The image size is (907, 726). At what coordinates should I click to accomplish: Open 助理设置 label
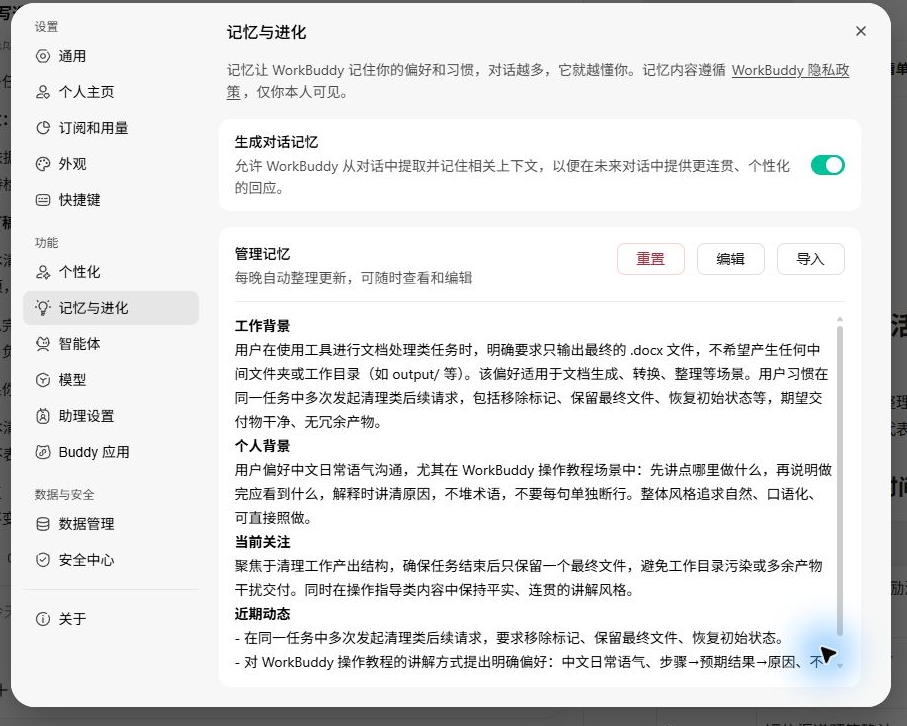pos(86,416)
